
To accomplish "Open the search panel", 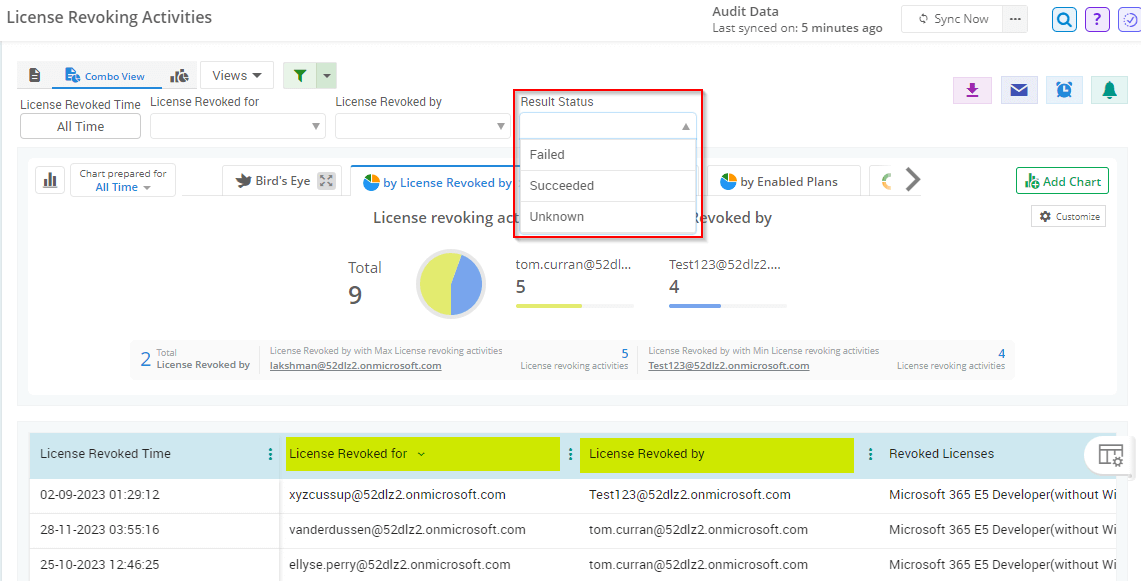I will (1063, 19).
